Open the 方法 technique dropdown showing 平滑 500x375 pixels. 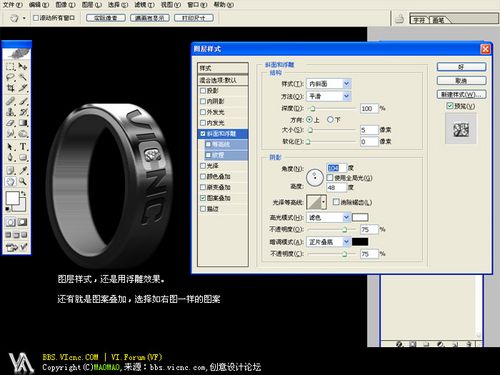[x=329, y=96]
